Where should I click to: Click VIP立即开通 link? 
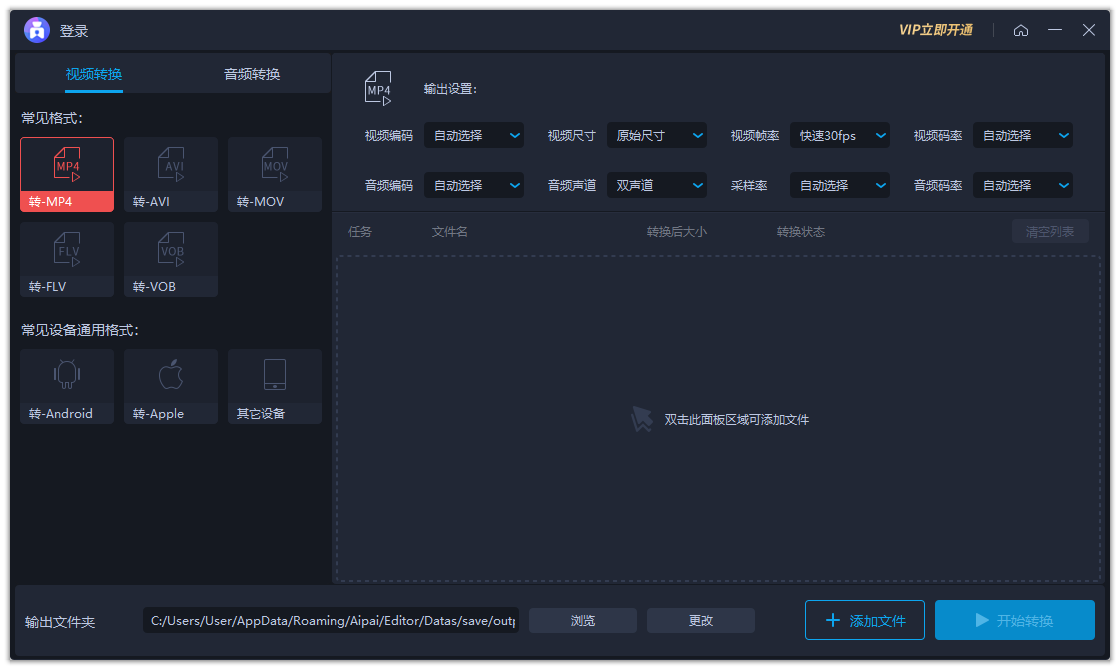pyautogui.click(x=936, y=30)
